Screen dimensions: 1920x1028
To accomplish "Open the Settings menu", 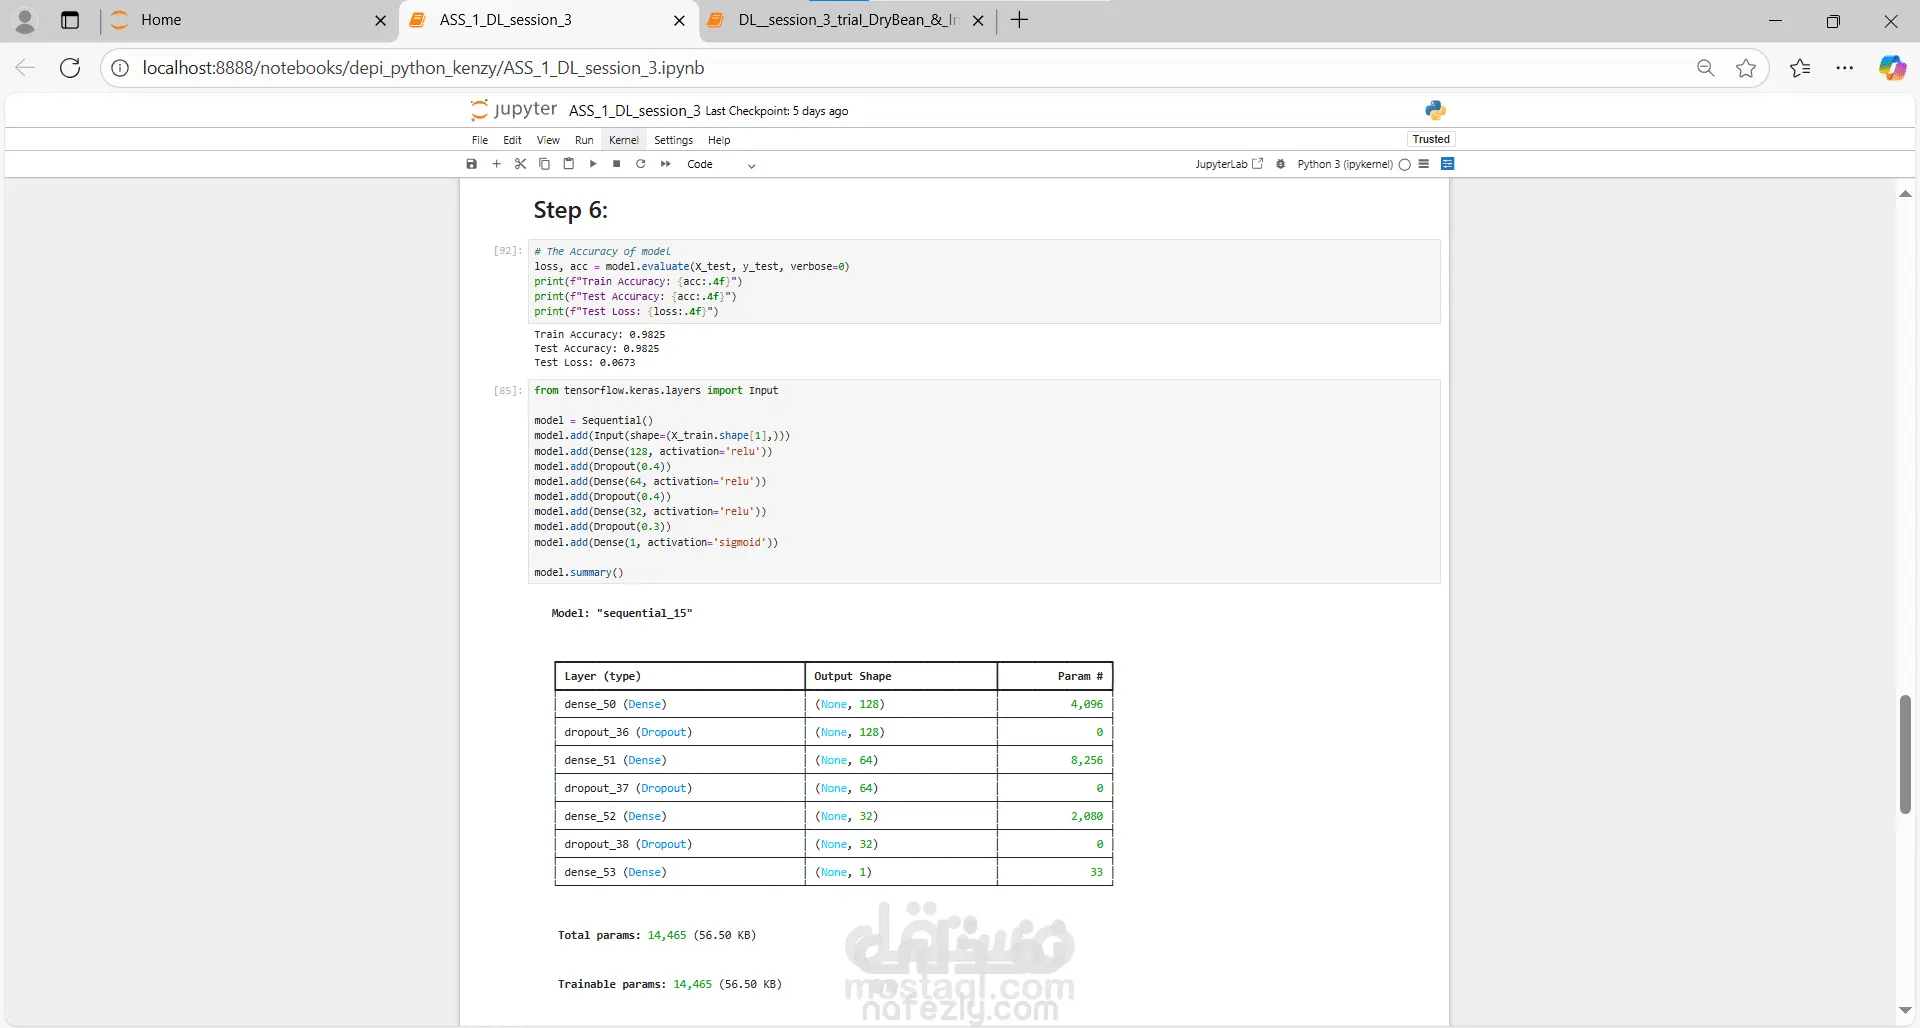I will click(673, 140).
